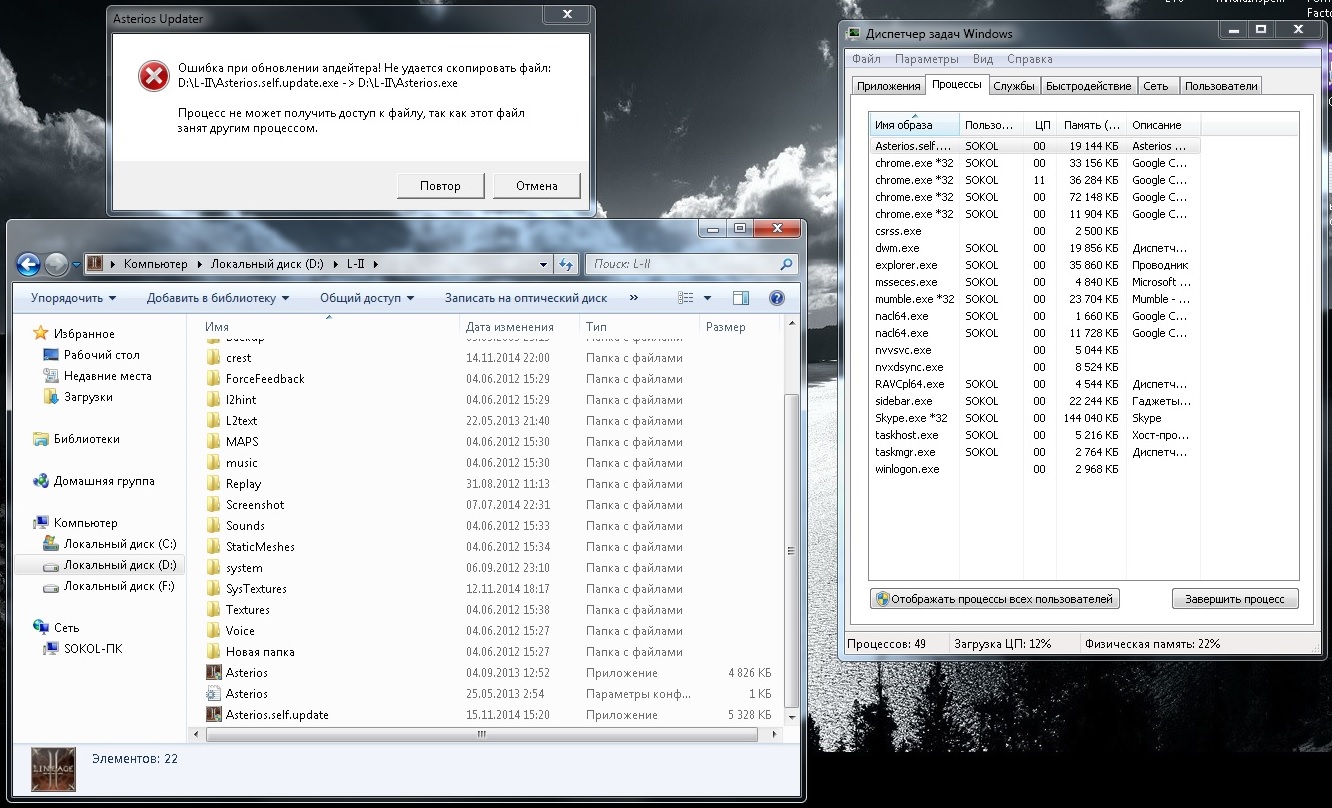This screenshot has height=808, width=1332.
Task: Select Локальный диск (C:) in sidebar
Action: click(110, 544)
